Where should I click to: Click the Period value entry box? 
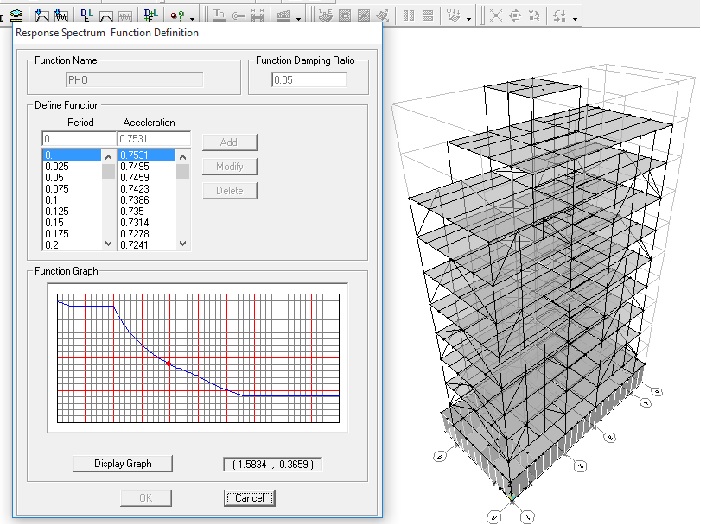click(78, 139)
